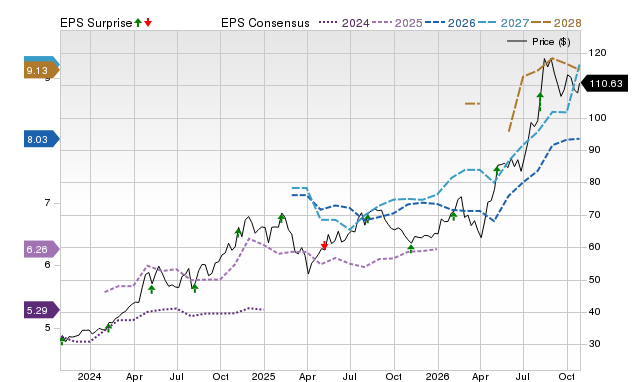The height and width of the screenshot is (382, 640).
Task: Click the 'EPS Consensus' legend label
Action: coord(265,23)
